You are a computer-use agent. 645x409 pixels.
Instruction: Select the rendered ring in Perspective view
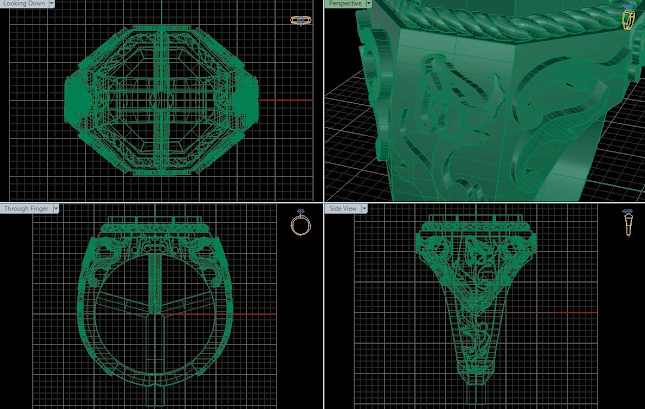pyautogui.click(x=500, y=103)
